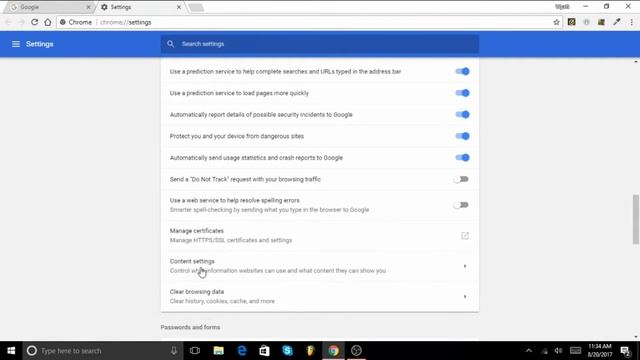Open the Settings hamburger menu
640x360 pixels.
tap(16, 44)
